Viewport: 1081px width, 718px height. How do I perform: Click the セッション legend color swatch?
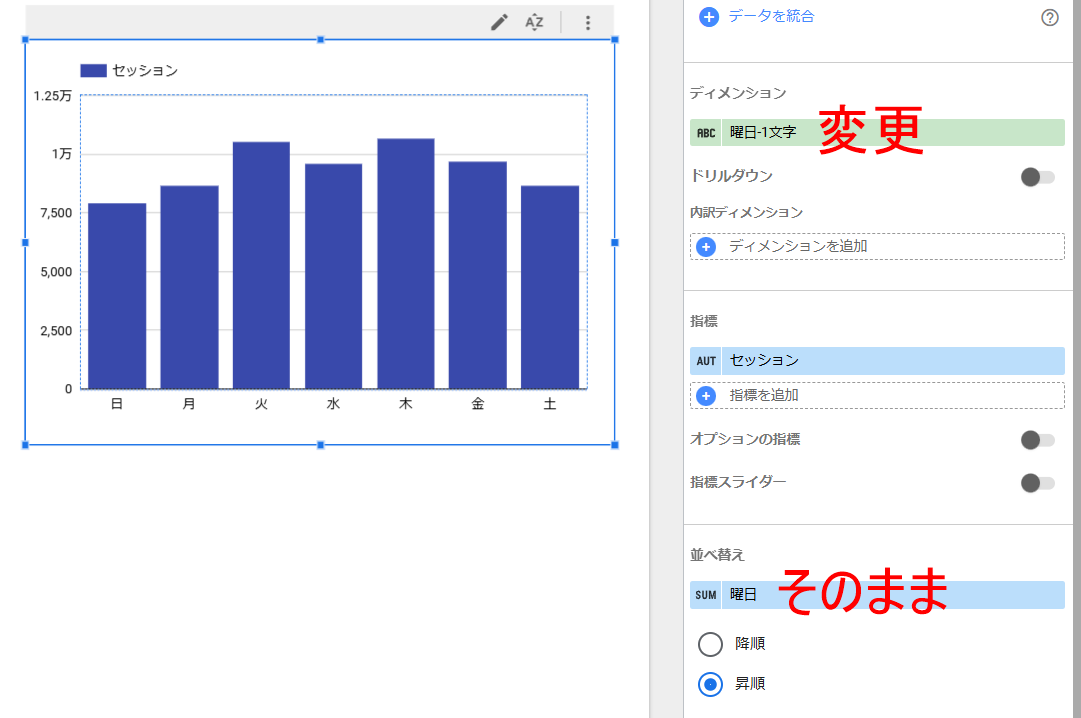coord(93,71)
